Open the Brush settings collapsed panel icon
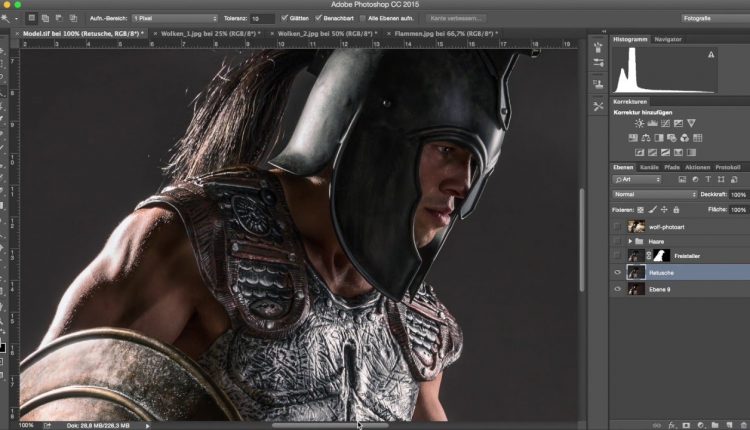750x430 pixels. 598,63
